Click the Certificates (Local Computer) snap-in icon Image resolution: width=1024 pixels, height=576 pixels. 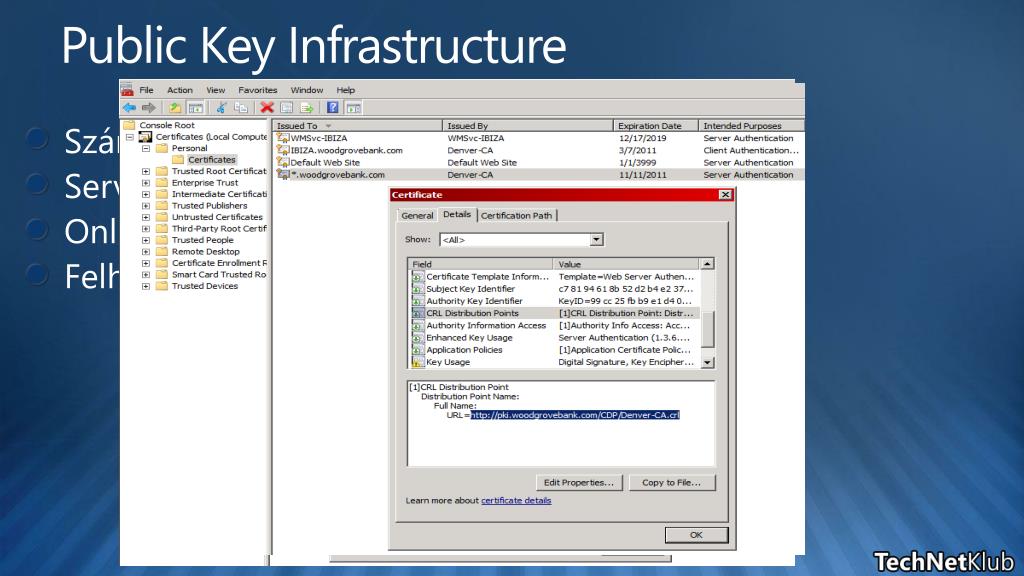pyautogui.click(x=146, y=136)
